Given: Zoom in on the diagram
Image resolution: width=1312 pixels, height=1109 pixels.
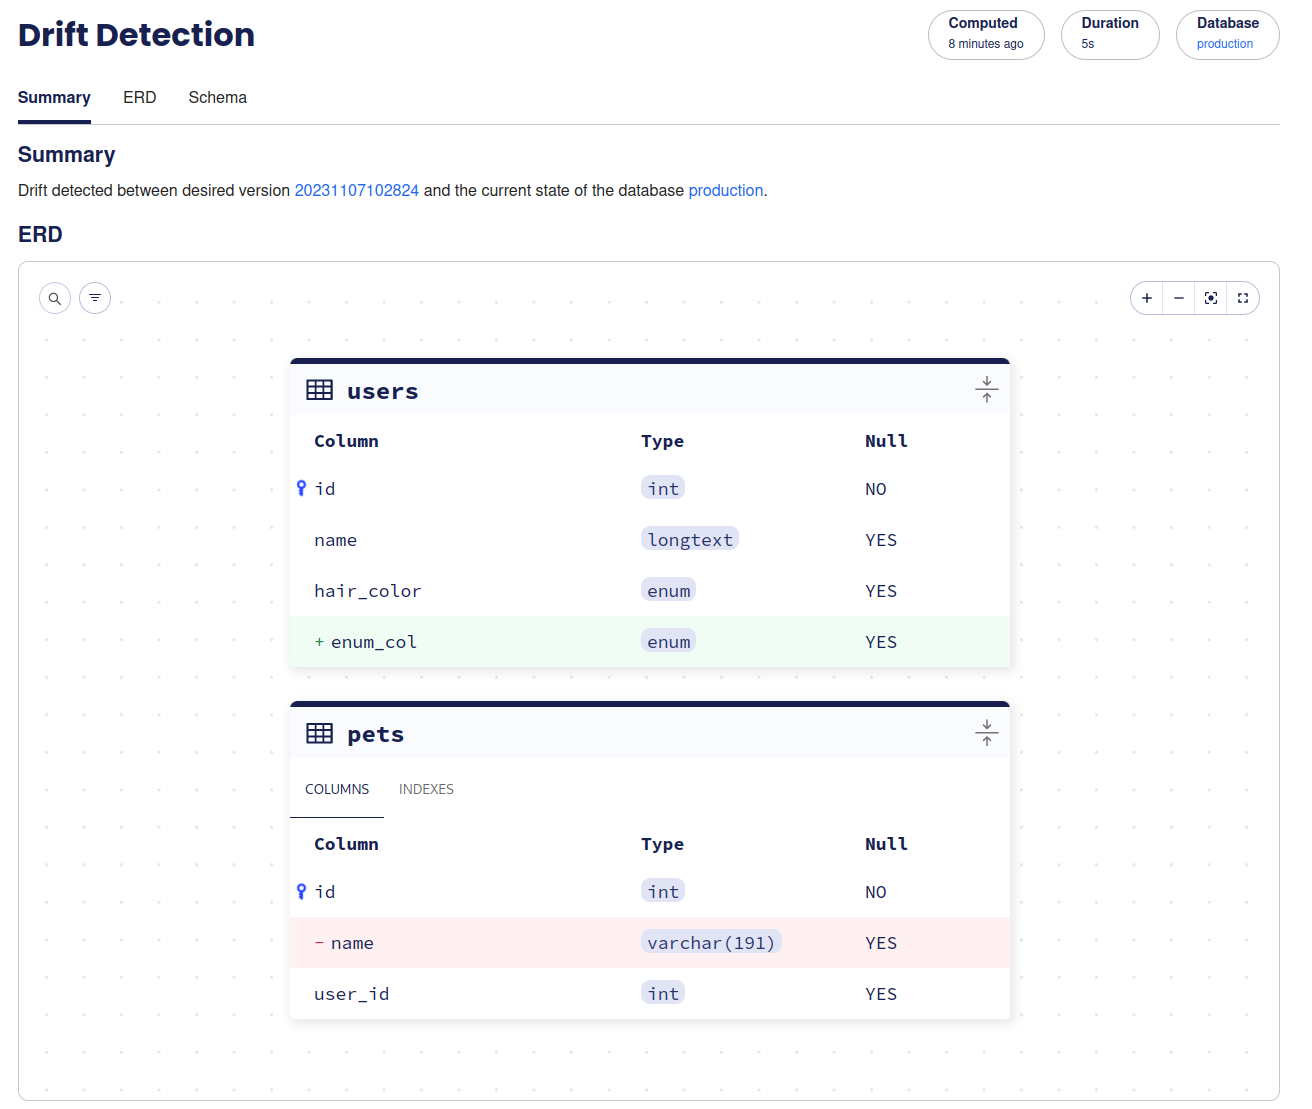Looking at the screenshot, I should [1146, 297].
